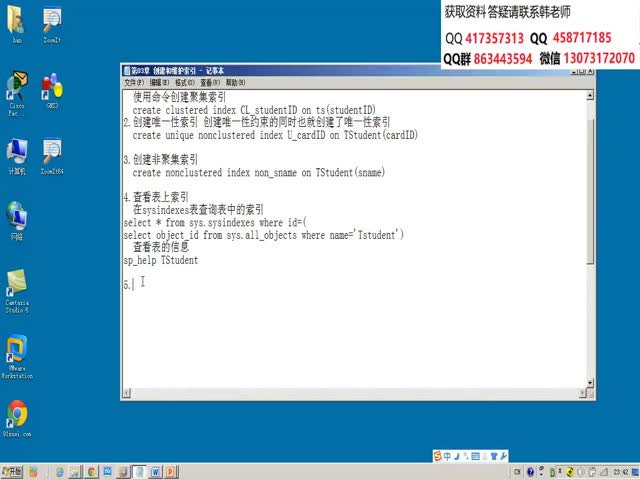Click Notepad vertical scrollbar down arrow
The image size is (640, 480).
click(590, 383)
